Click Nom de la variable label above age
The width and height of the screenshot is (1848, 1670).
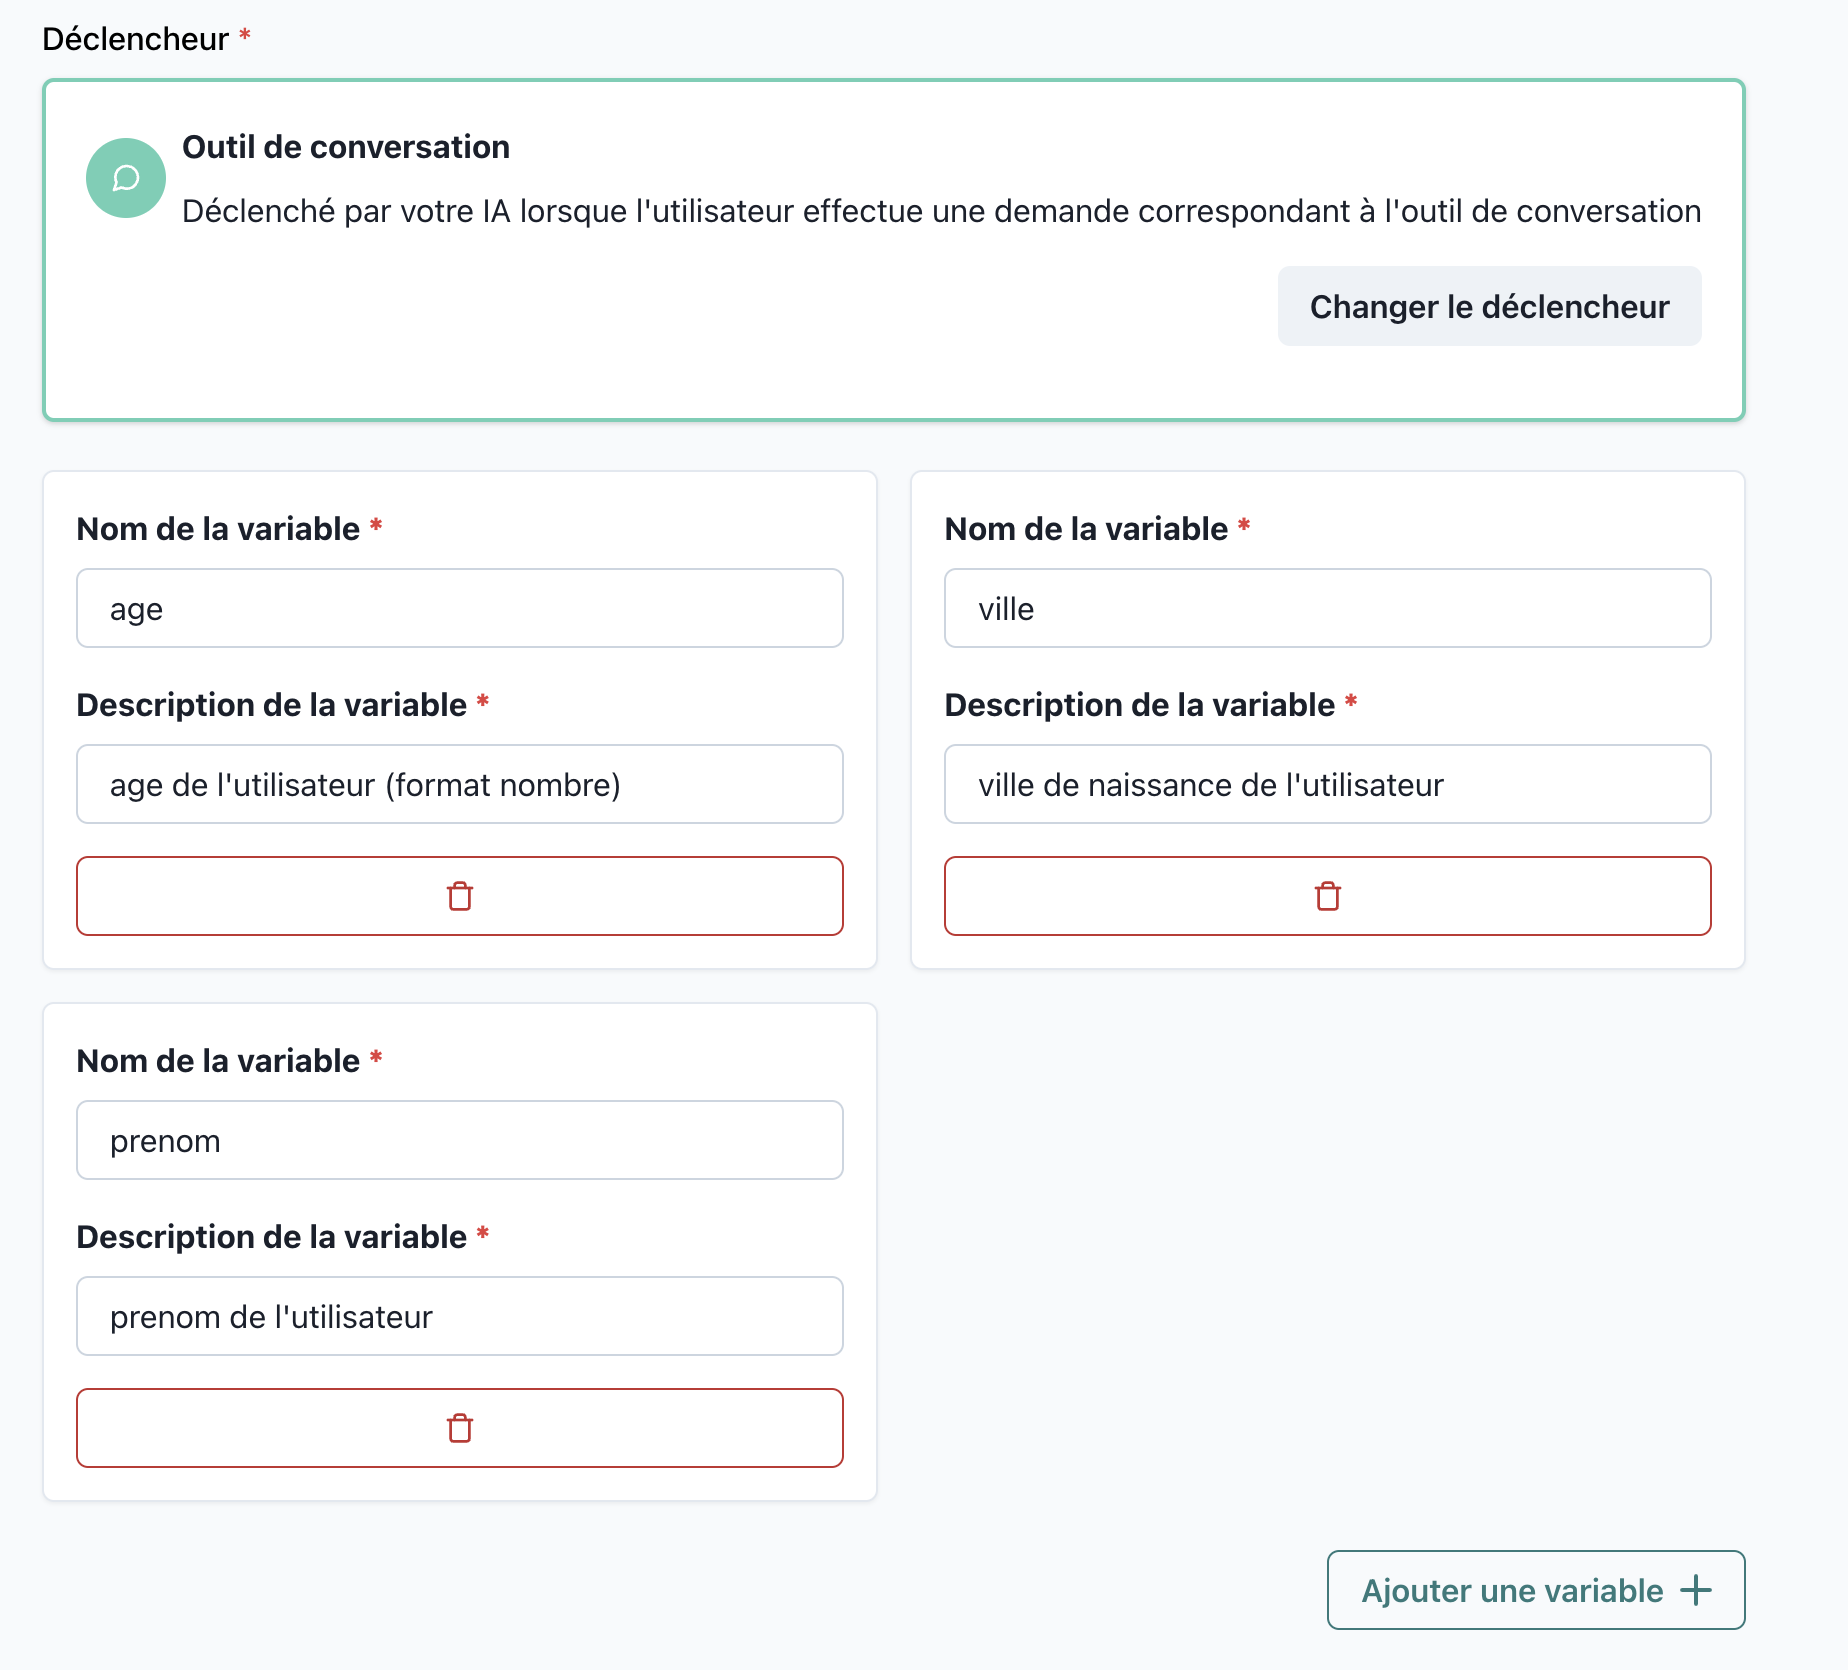[x=218, y=529]
